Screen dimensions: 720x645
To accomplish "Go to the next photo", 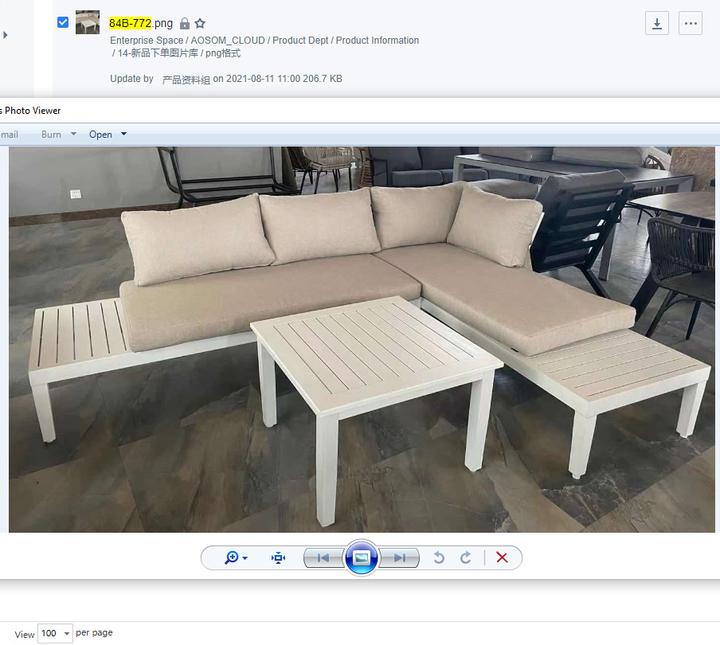I will tap(399, 558).
